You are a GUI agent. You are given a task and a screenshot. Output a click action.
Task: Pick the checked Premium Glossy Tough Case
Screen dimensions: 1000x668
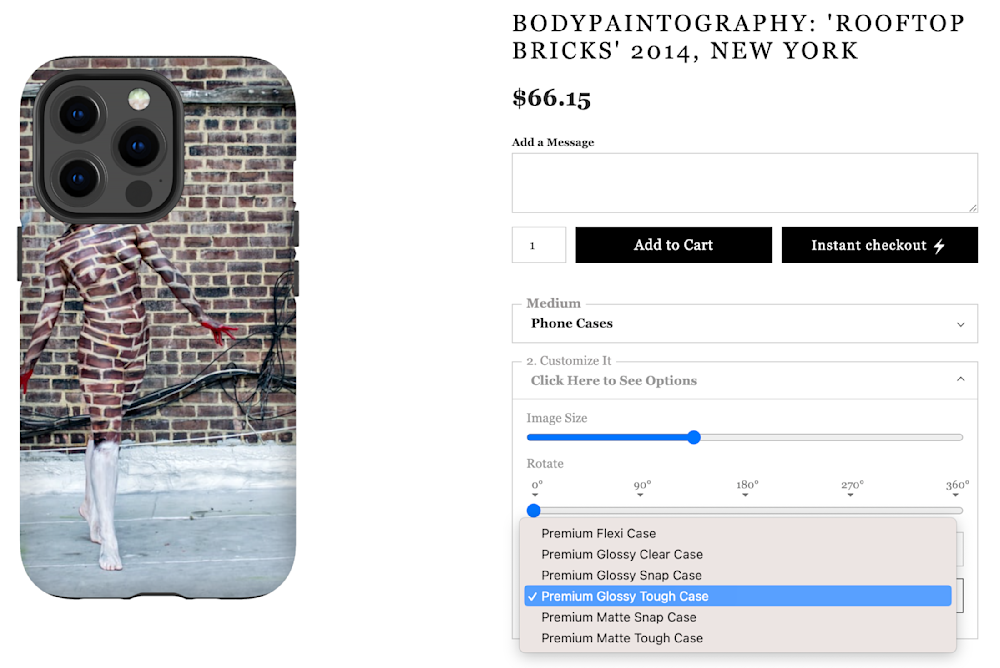[625, 597]
